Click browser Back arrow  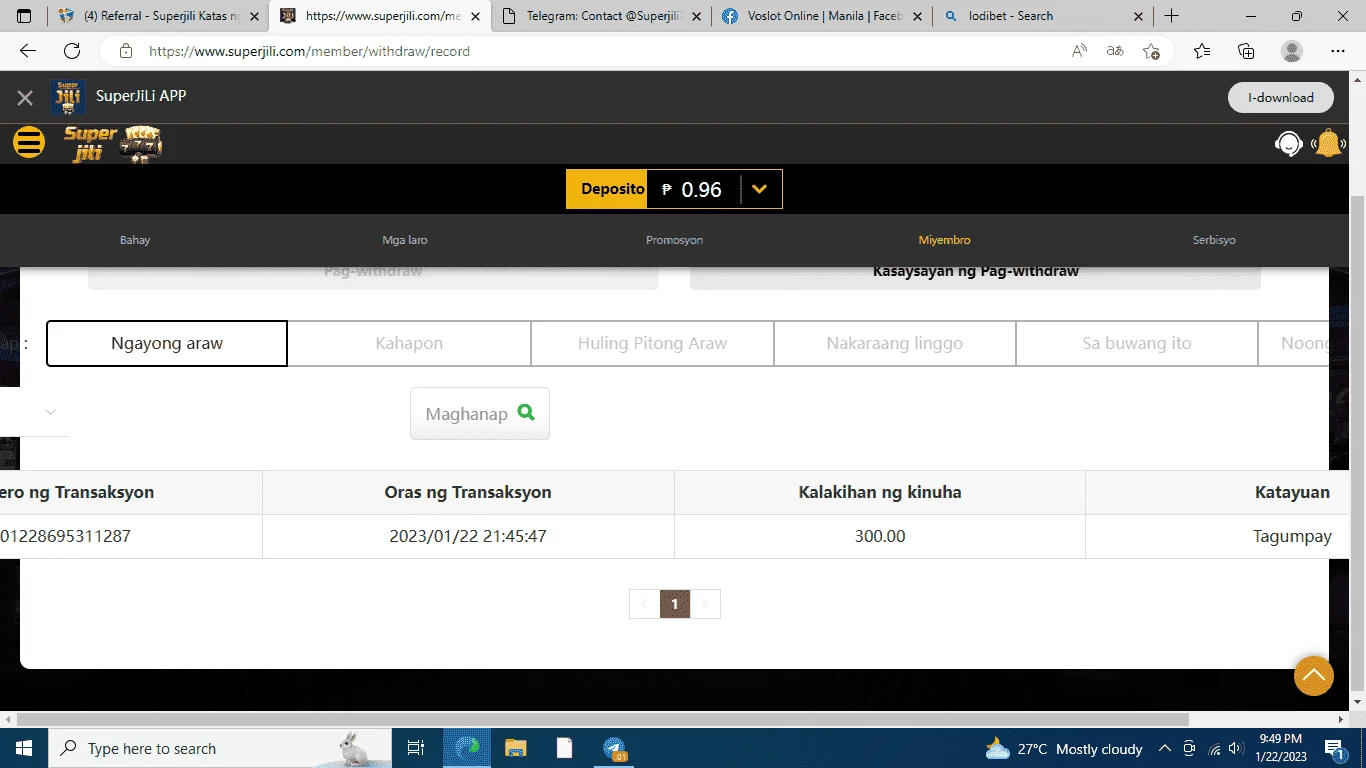(x=28, y=51)
